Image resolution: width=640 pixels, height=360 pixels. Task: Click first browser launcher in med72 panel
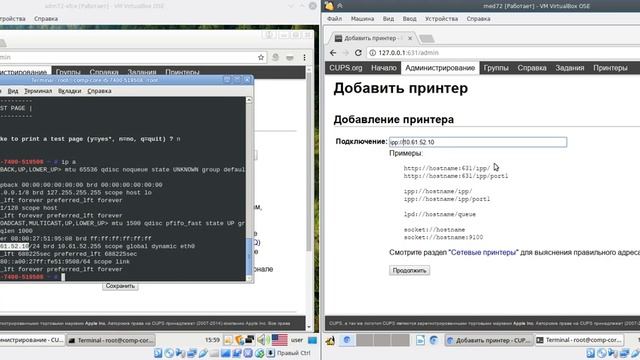[x=347, y=340]
